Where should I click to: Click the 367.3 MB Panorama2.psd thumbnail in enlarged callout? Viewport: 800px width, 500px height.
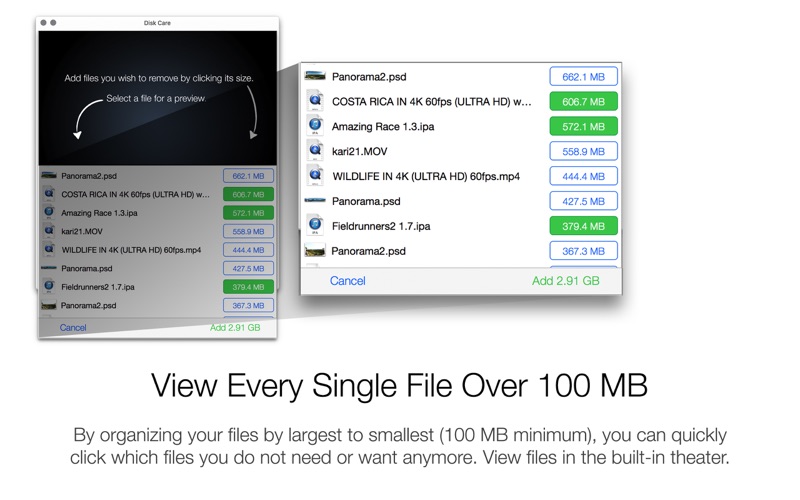coord(315,251)
